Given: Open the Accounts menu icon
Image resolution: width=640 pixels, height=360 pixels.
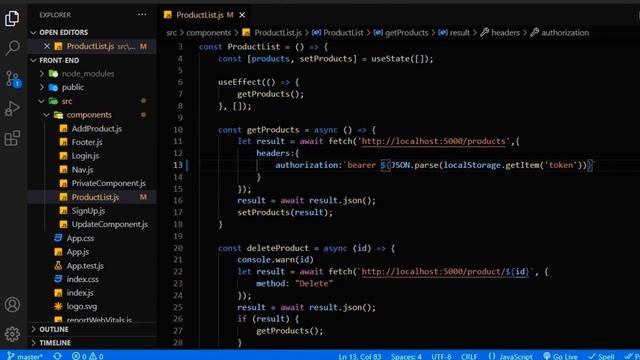Looking at the screenshot, I should click(x=12, y=304).
